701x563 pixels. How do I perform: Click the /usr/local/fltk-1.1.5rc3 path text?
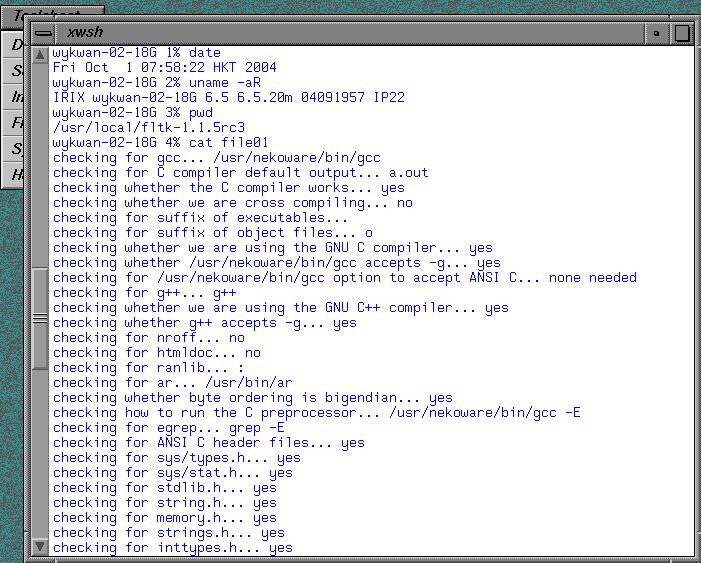[x=149, y=127]
